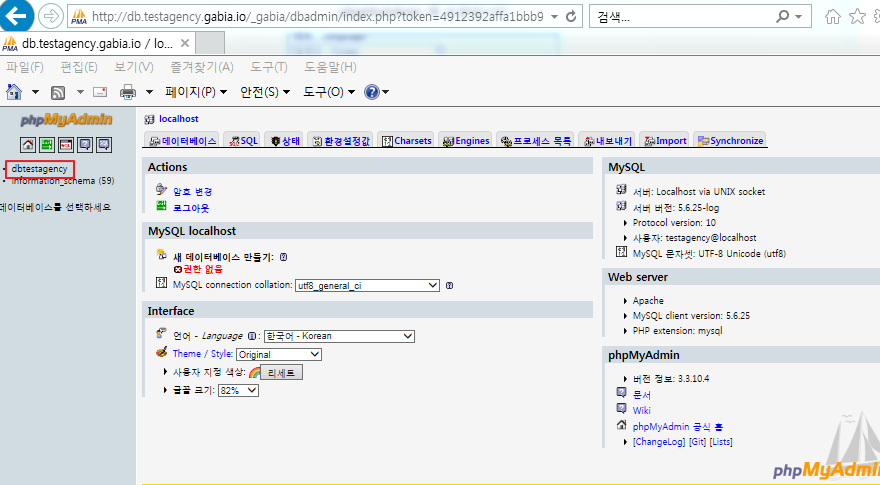Switch to the 상태 tab

pos(286,140)
